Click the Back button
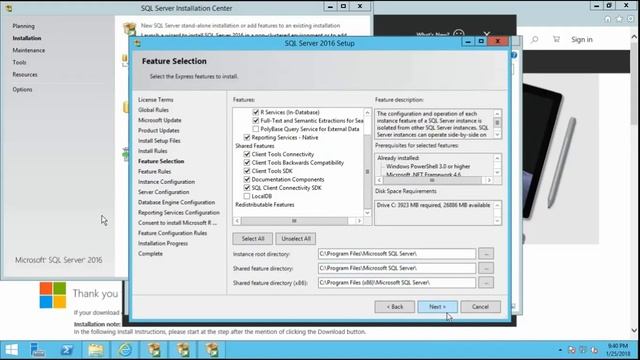Screen dimensions: 640x360 pos(395,307)
